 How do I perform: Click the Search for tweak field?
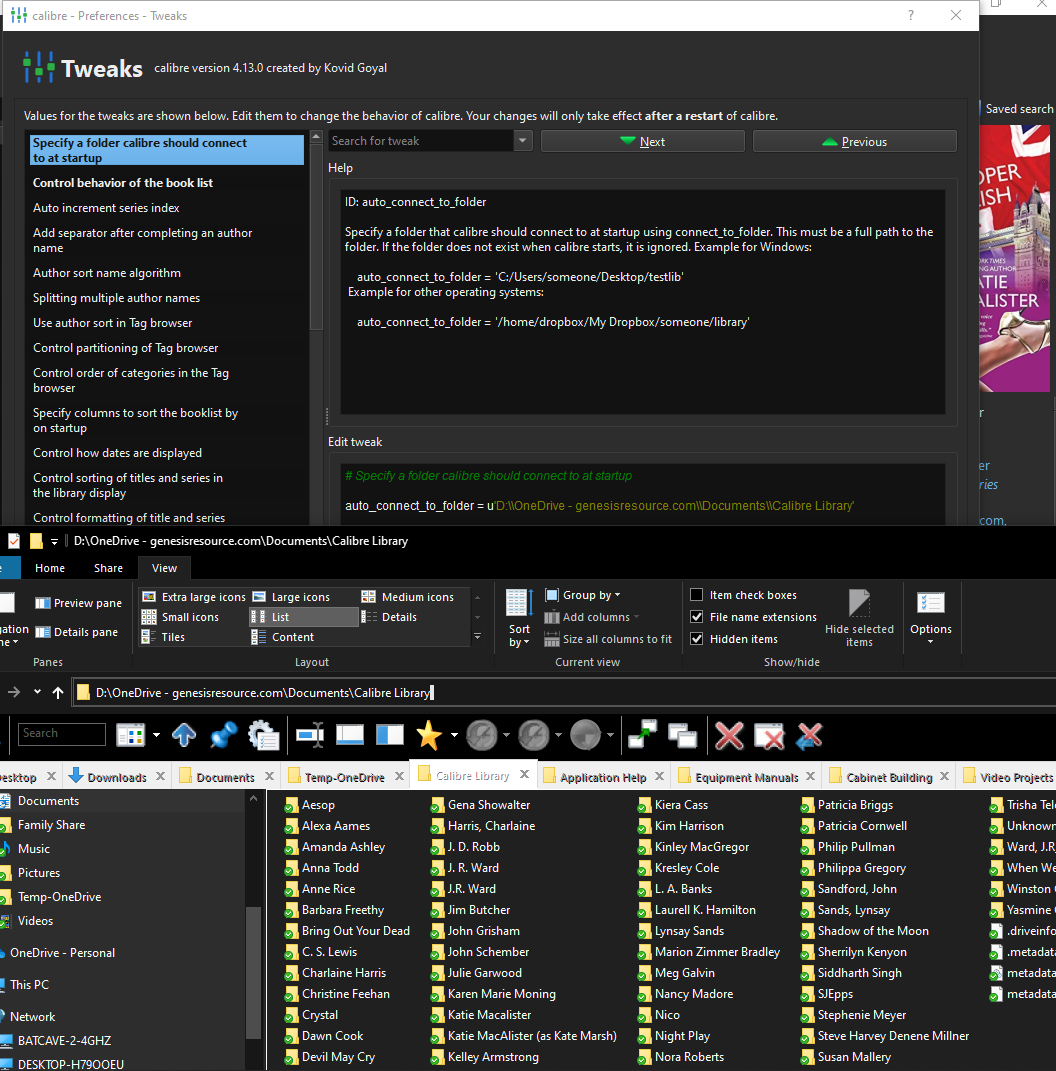(421, 141)
